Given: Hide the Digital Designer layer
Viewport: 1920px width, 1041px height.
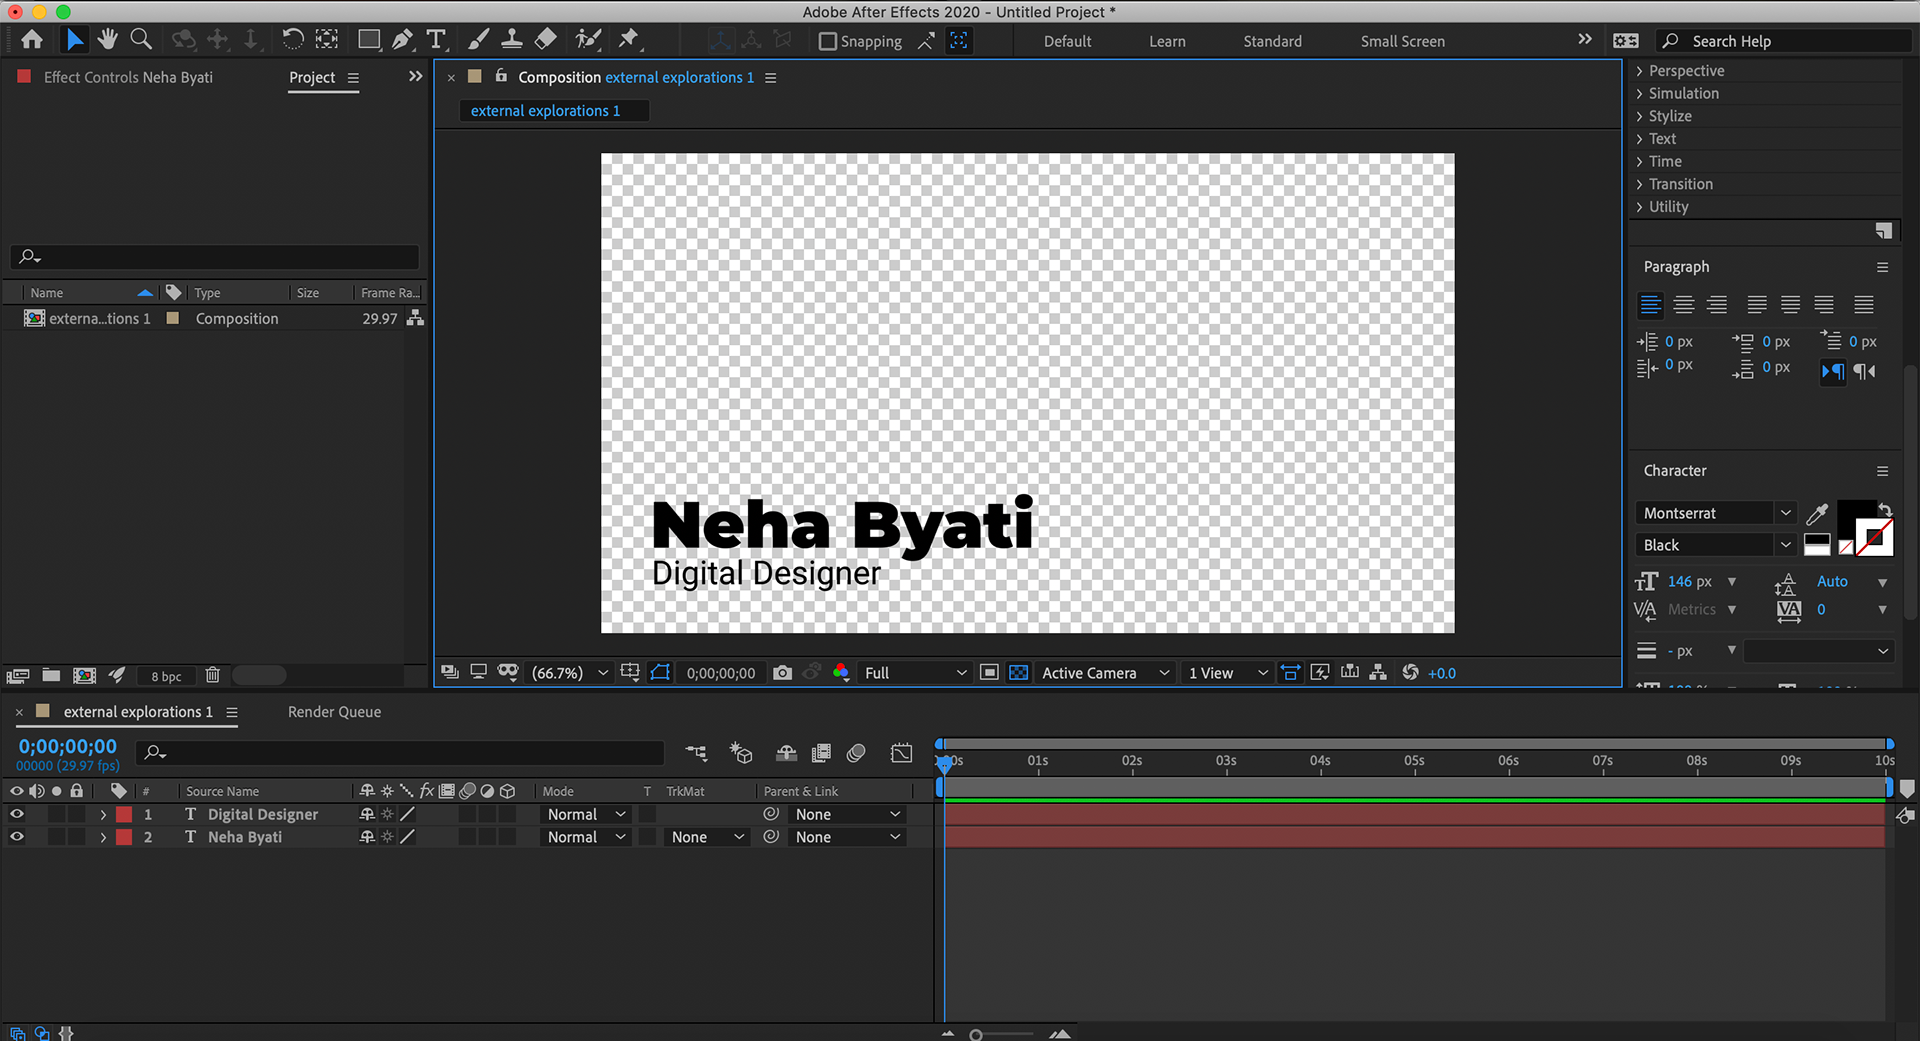Looking at the screenshot, I should pyautogui.click(x=17, y=814).
